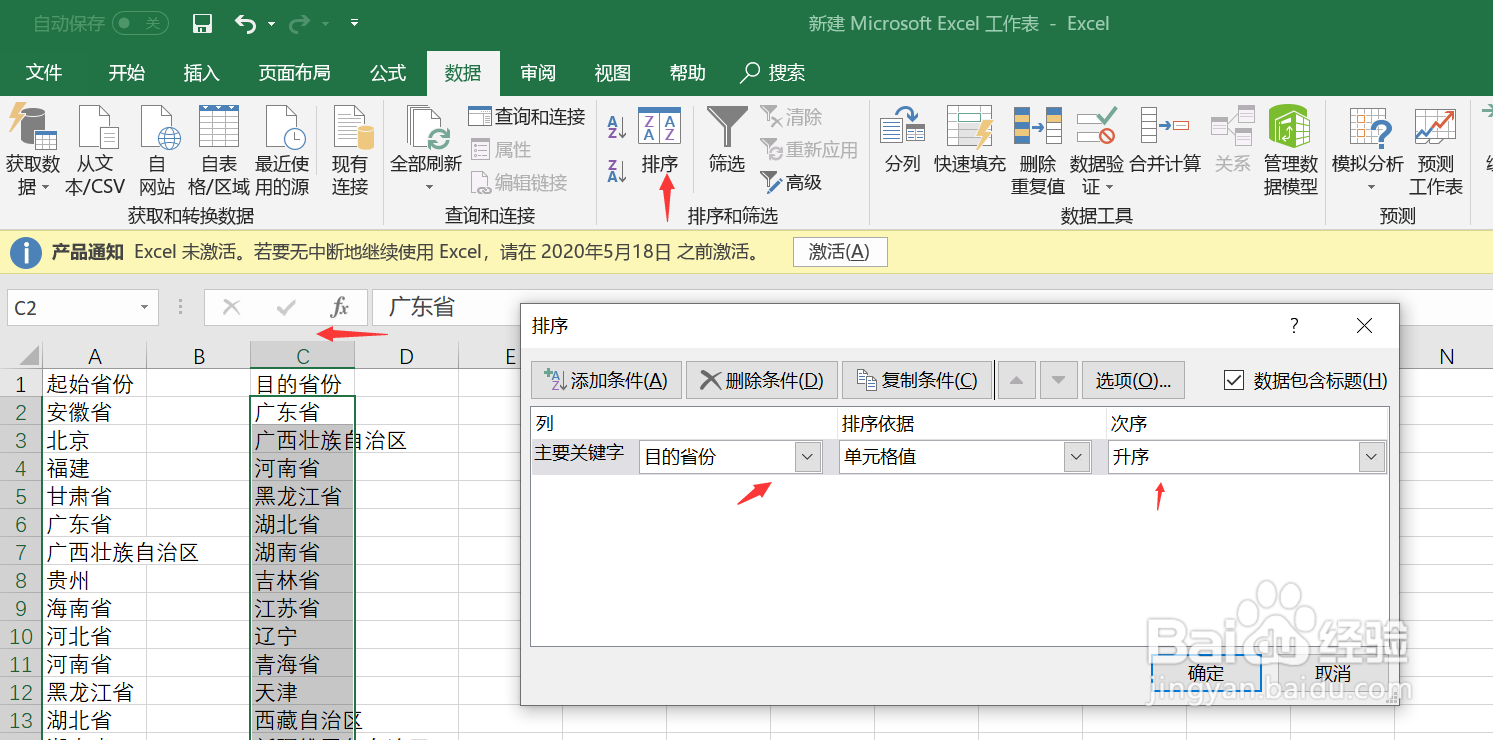Select cell A1 起始省份
Viewport: 1493px width, 740px height.
pos(95,384)
